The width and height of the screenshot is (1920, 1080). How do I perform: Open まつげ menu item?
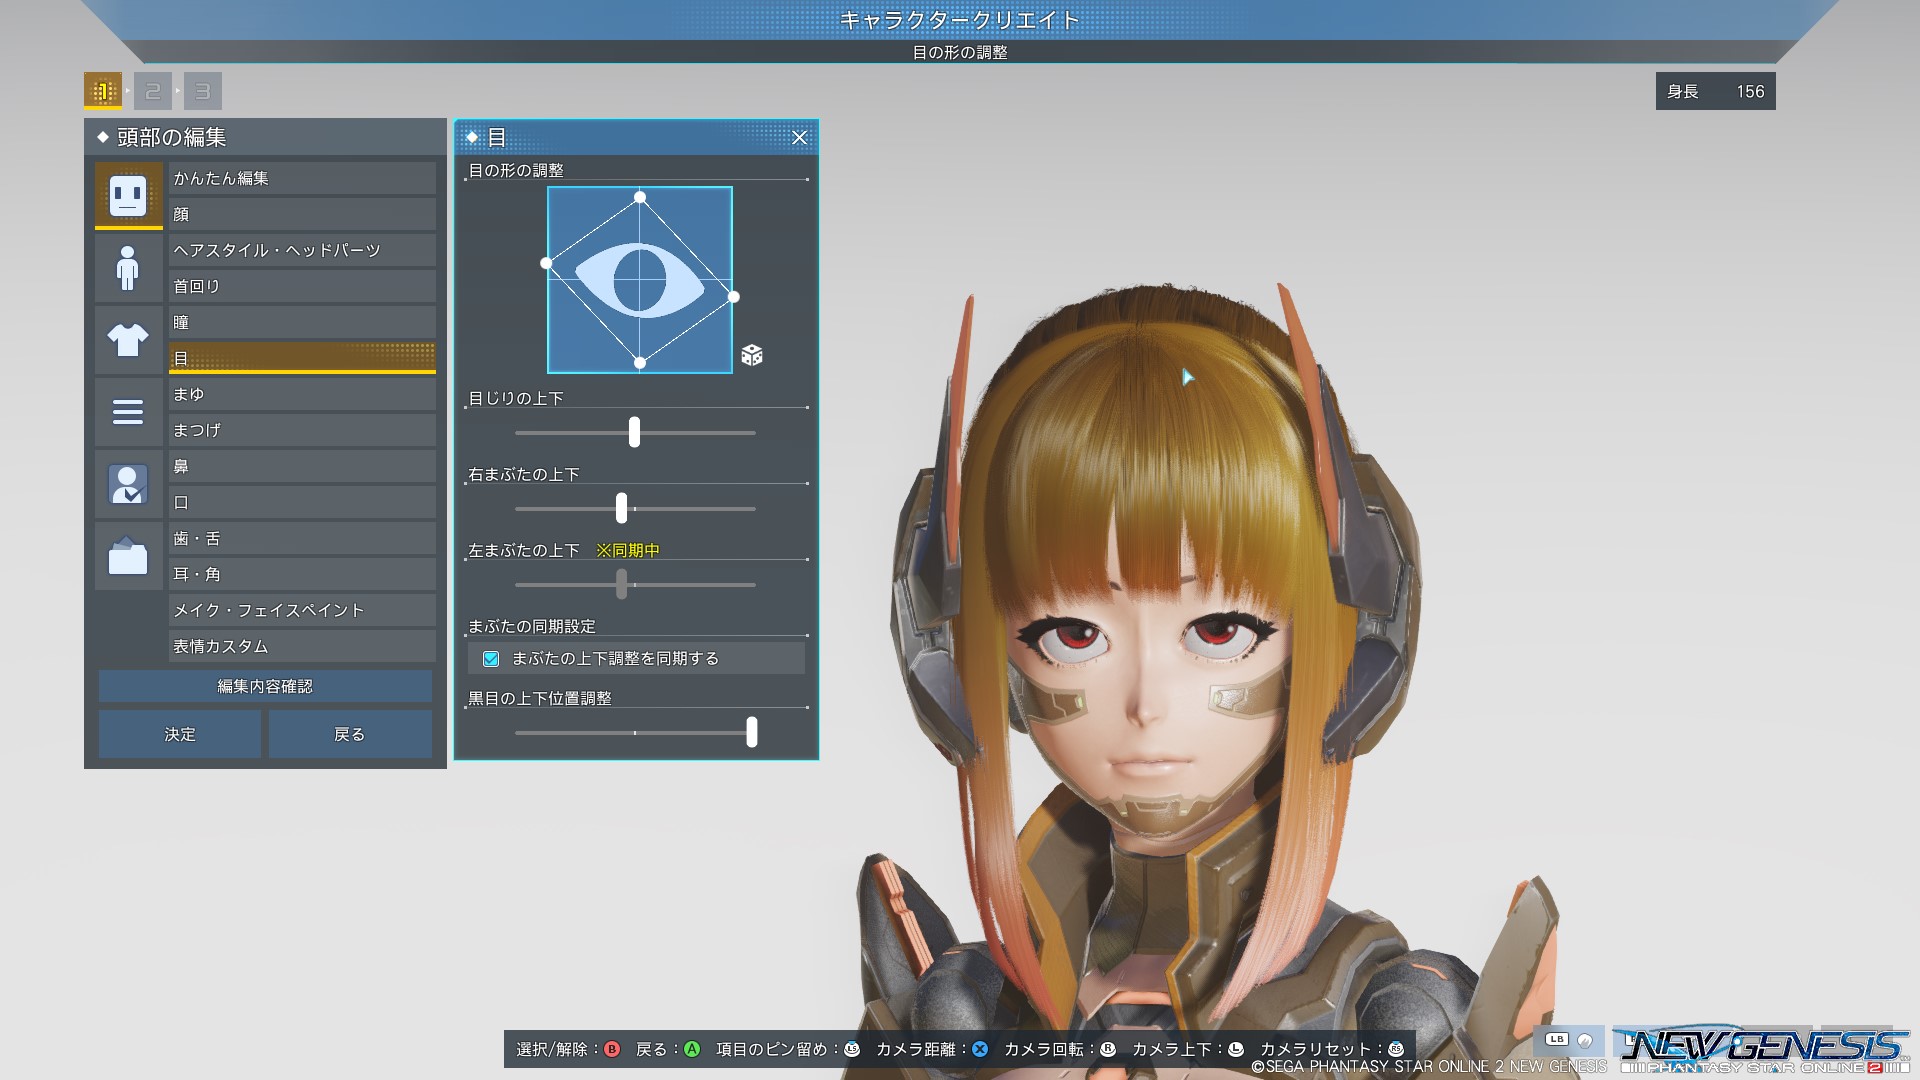(302, 430)
